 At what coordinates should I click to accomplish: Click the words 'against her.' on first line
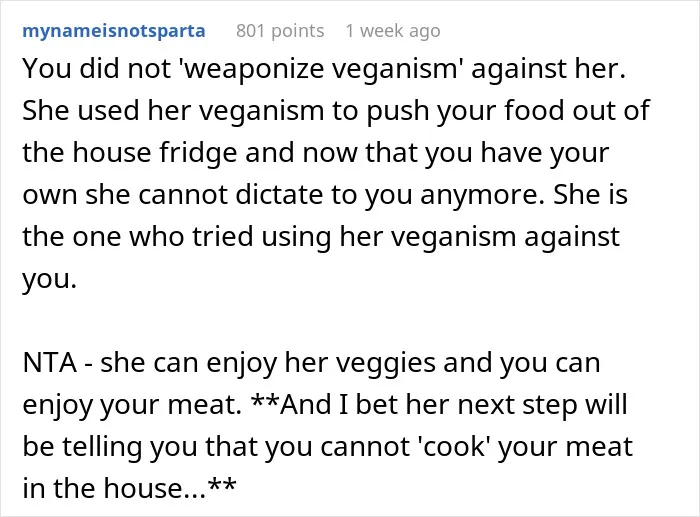549,69
